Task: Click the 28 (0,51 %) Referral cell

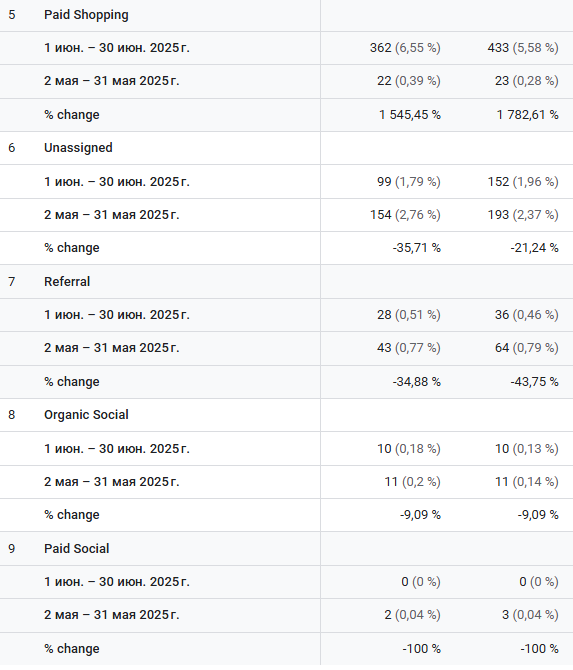Action: coord(408,315)
